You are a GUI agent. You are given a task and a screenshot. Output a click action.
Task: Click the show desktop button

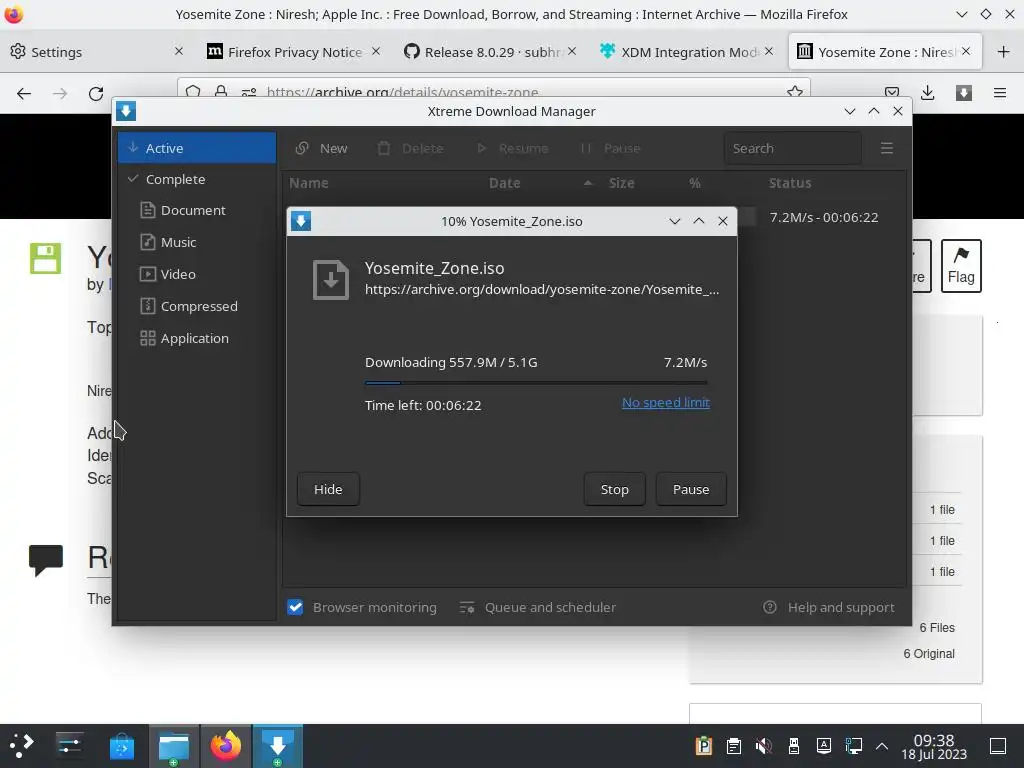(x=998, y=745)
